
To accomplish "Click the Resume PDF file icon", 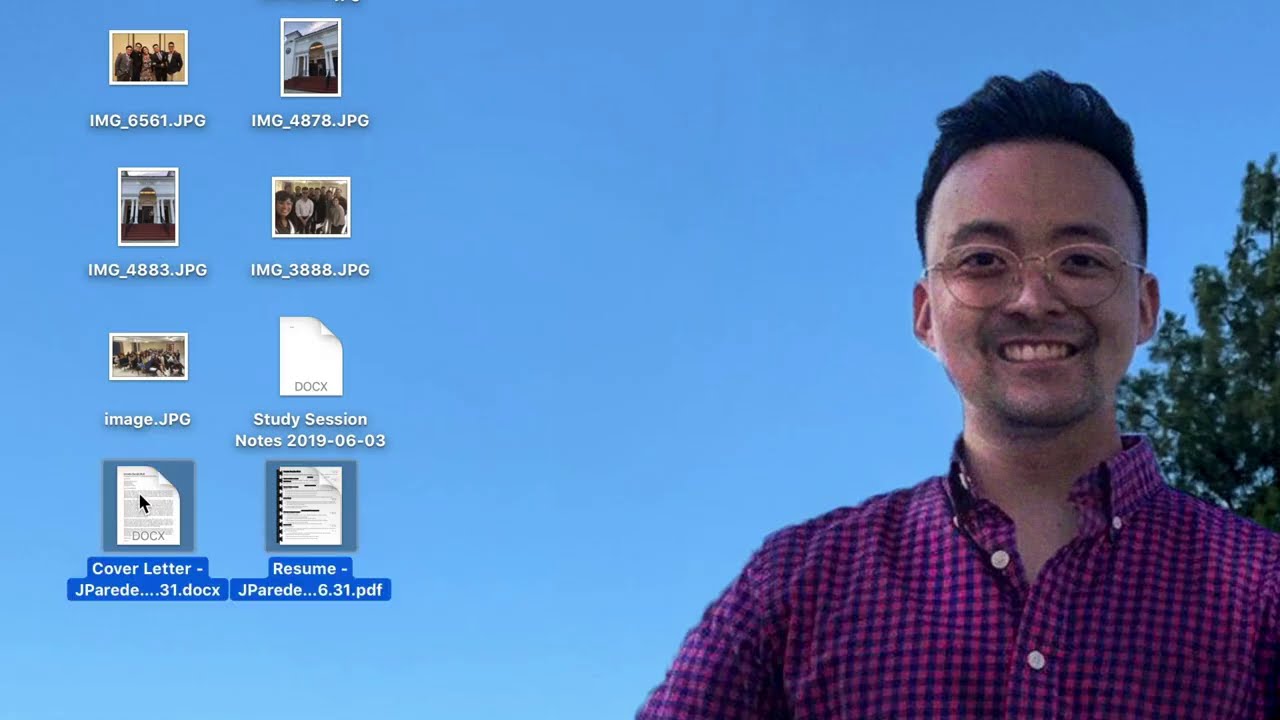I will [x=311, y=506].
